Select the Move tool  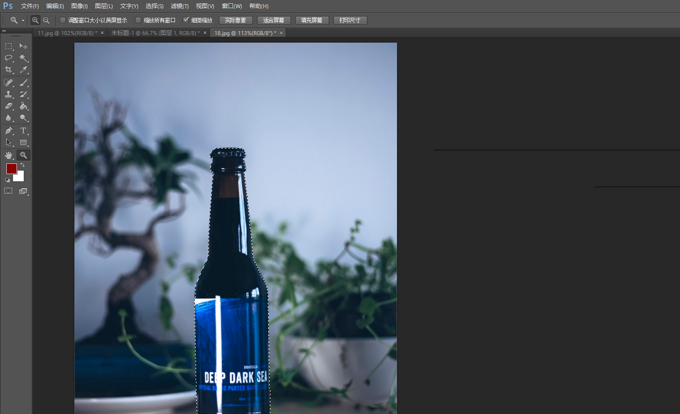23,46
